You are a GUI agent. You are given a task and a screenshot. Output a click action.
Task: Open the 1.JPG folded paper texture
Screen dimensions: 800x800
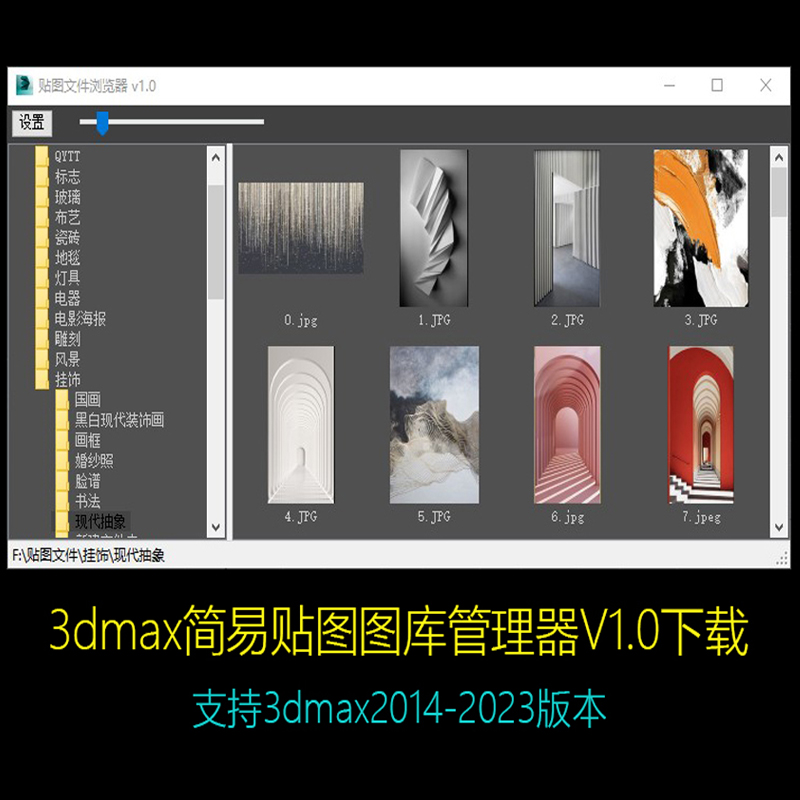point(432,230)
